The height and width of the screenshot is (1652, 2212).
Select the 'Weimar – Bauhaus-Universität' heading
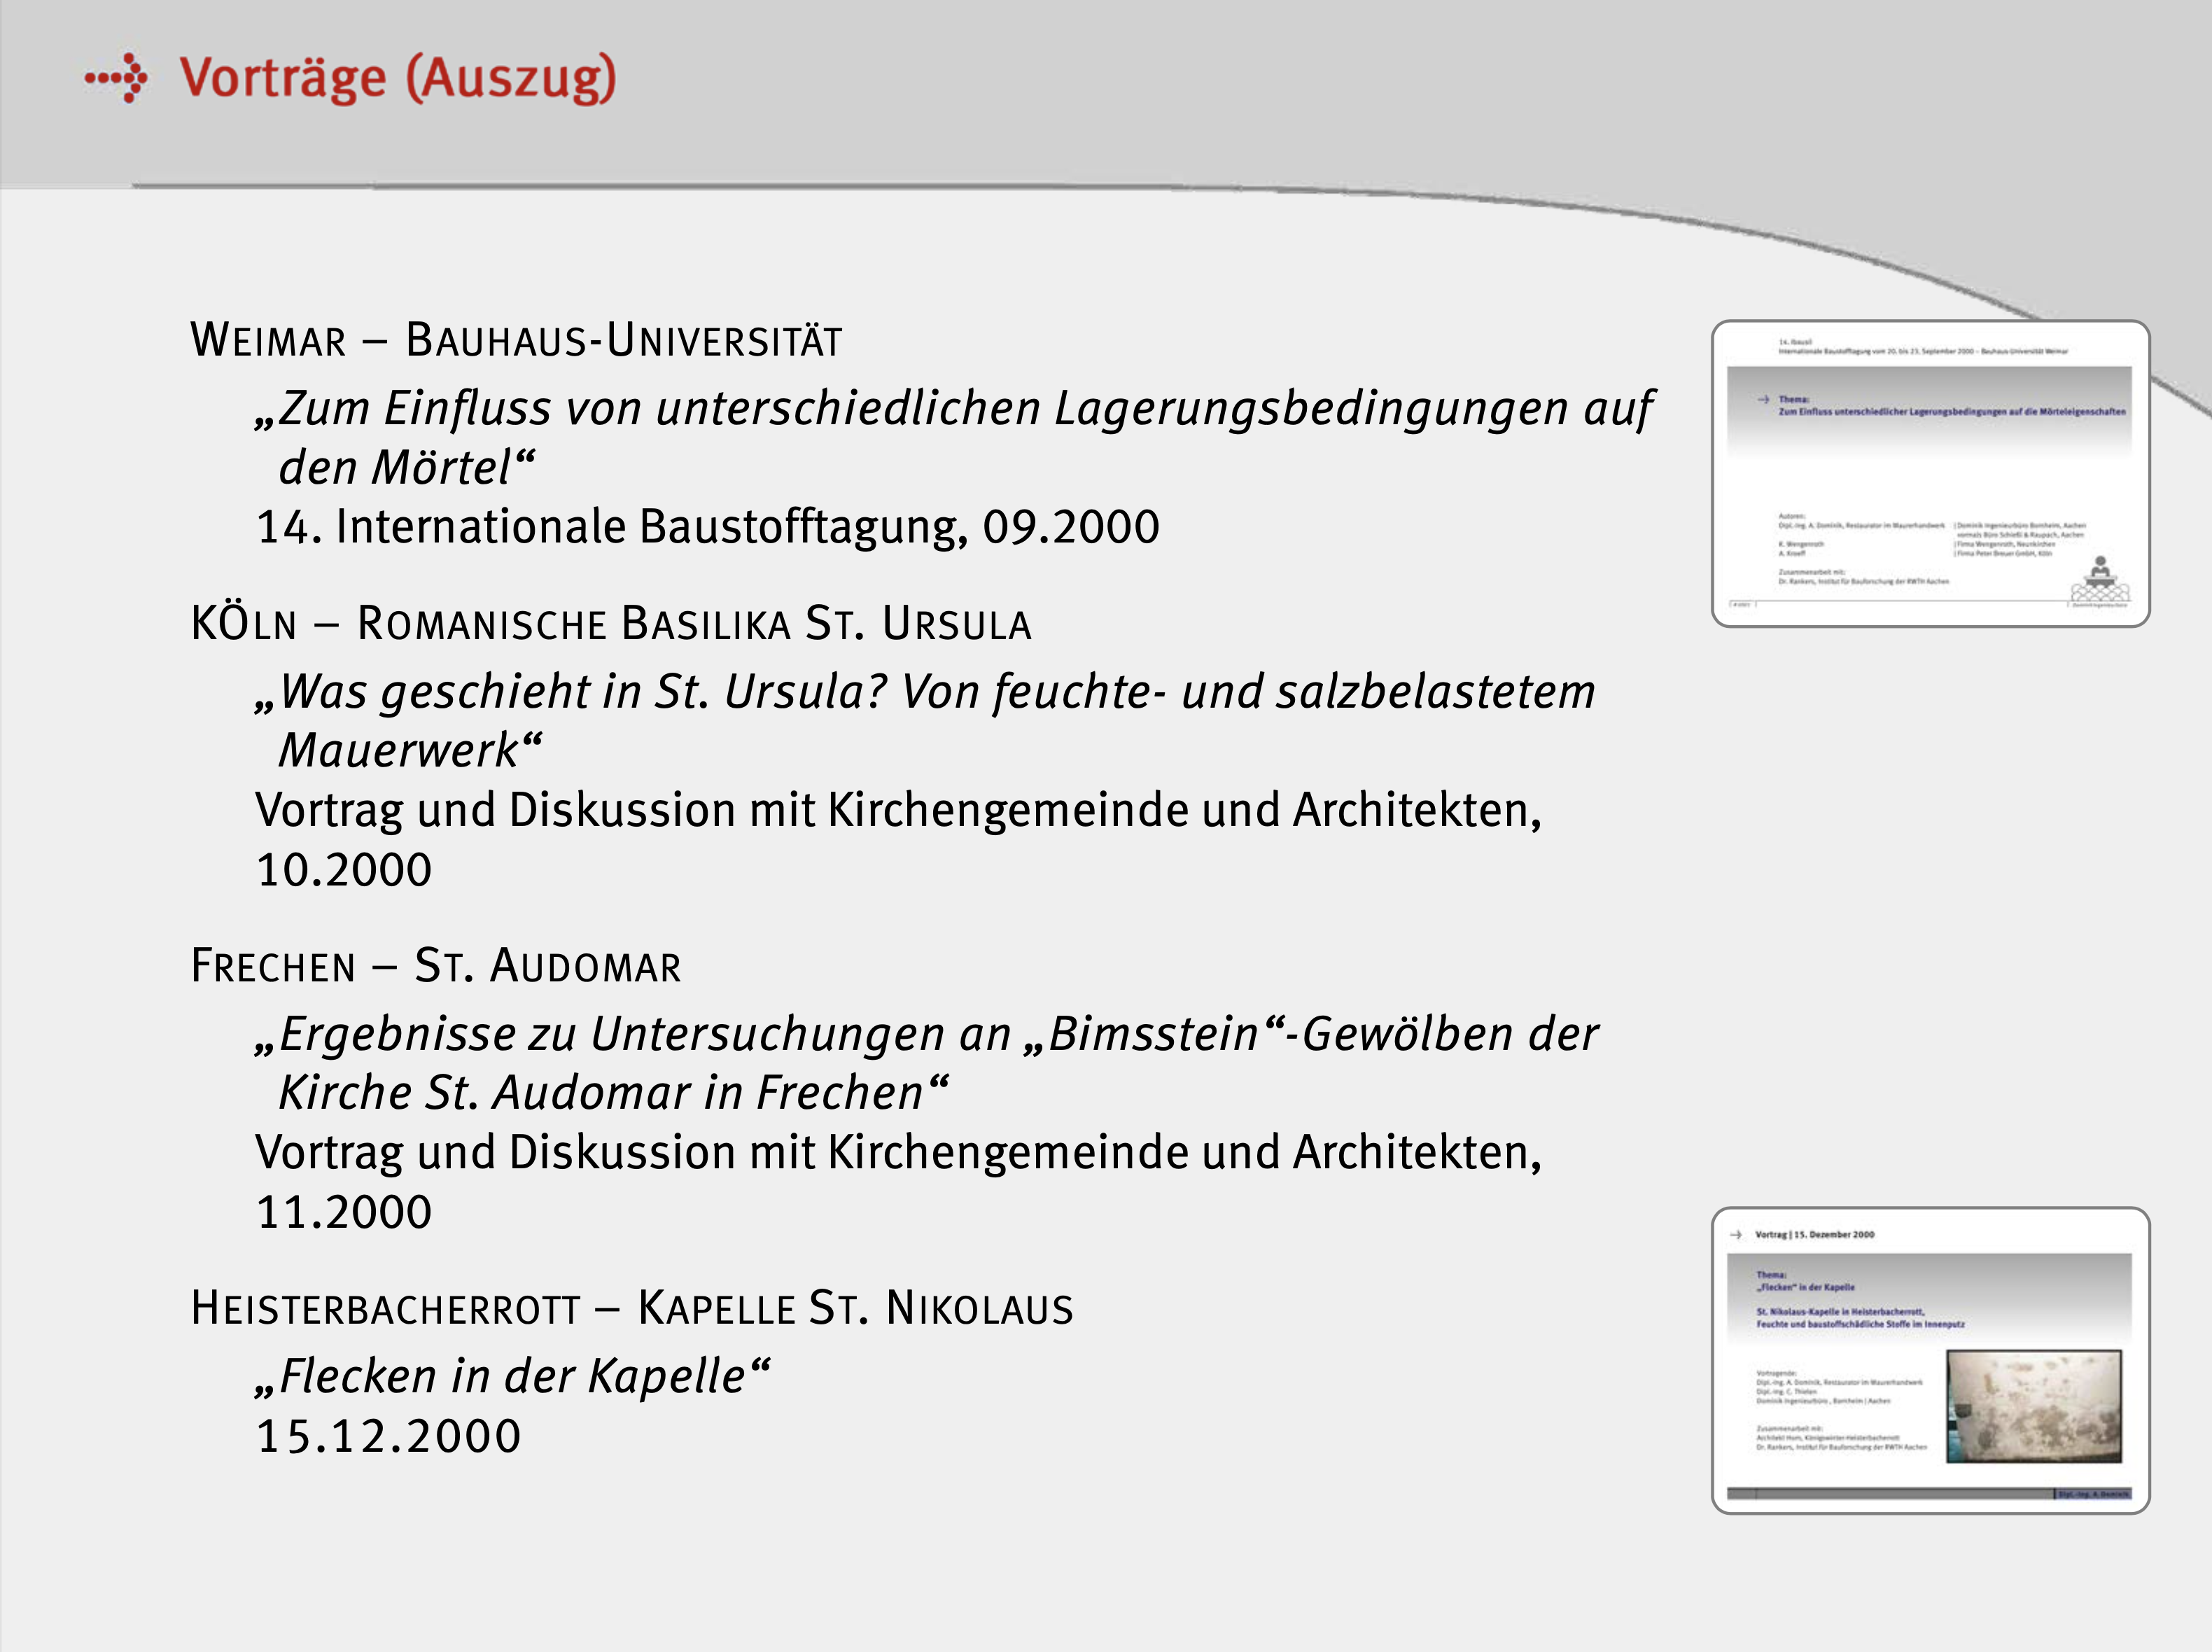tap(516, 340)
